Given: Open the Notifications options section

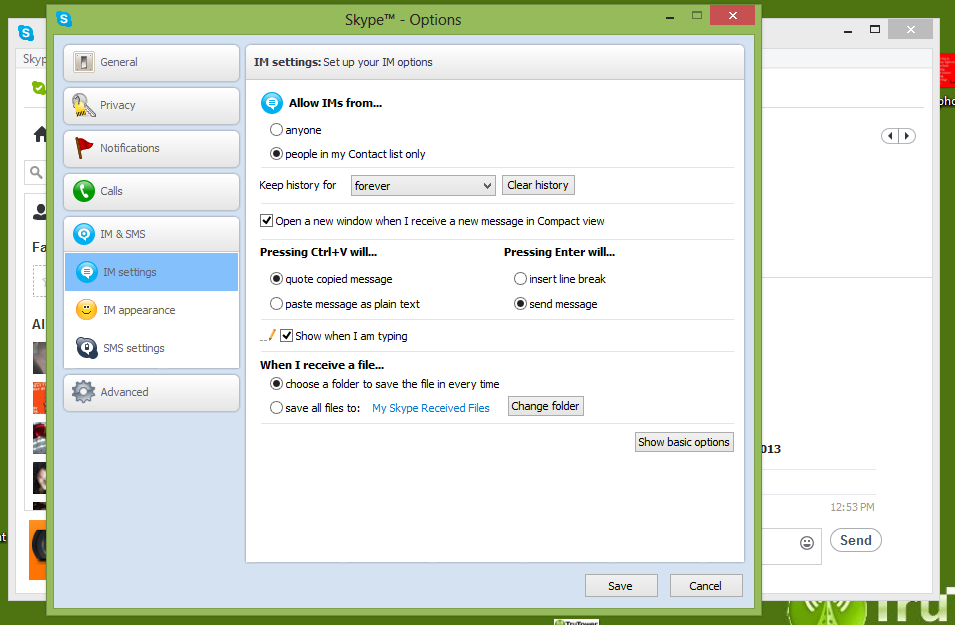Looking at the screenshot, I should (151, 148).
